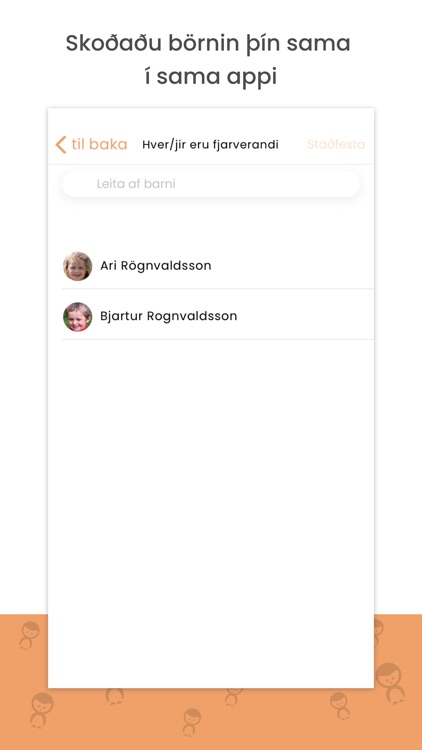The width and height of the screenshot is (422, 750).
Task: Focus the "Leita af barni" search field
Action: 211,184
